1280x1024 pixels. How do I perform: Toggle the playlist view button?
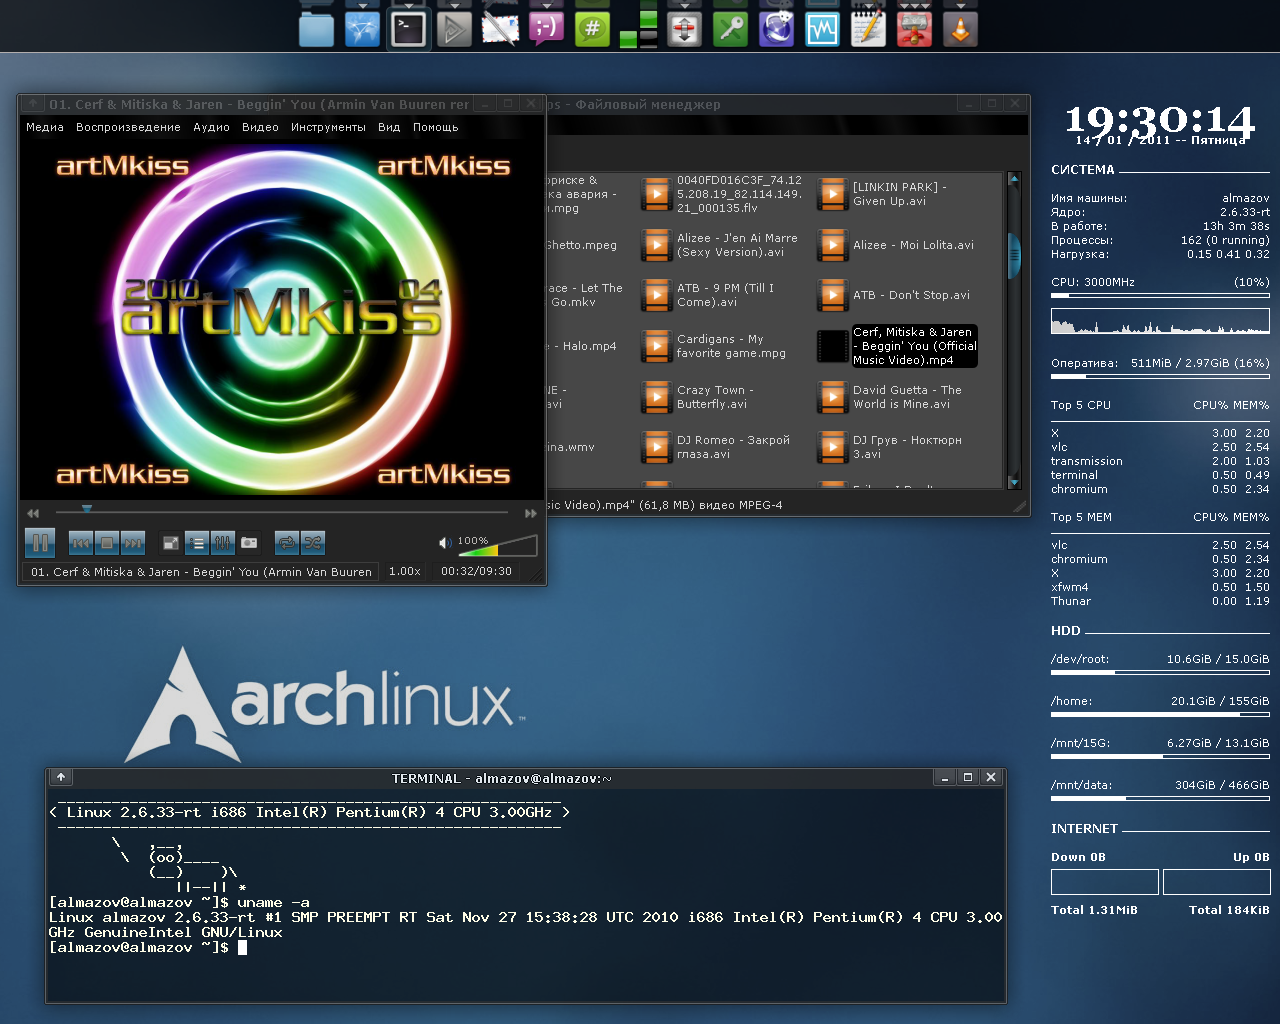click(x=197, y=543)
